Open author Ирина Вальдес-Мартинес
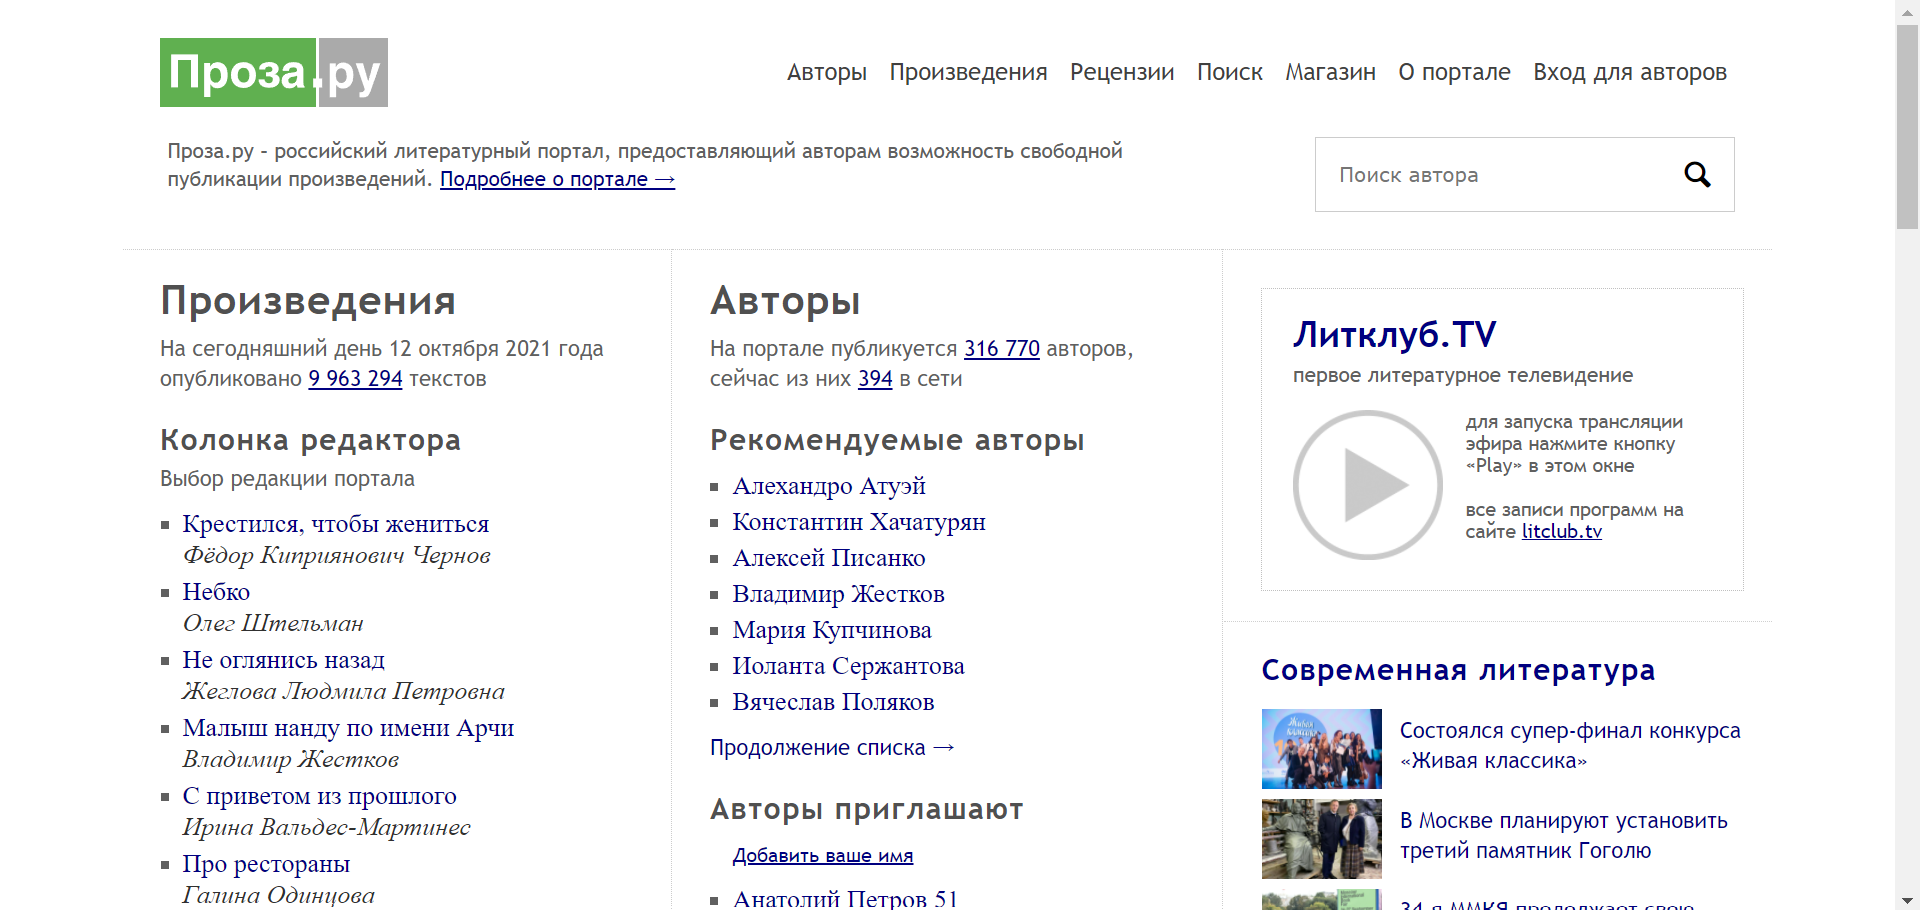Image resolution: width=1920 pixels, height=910 pixels. coord(326,827)
